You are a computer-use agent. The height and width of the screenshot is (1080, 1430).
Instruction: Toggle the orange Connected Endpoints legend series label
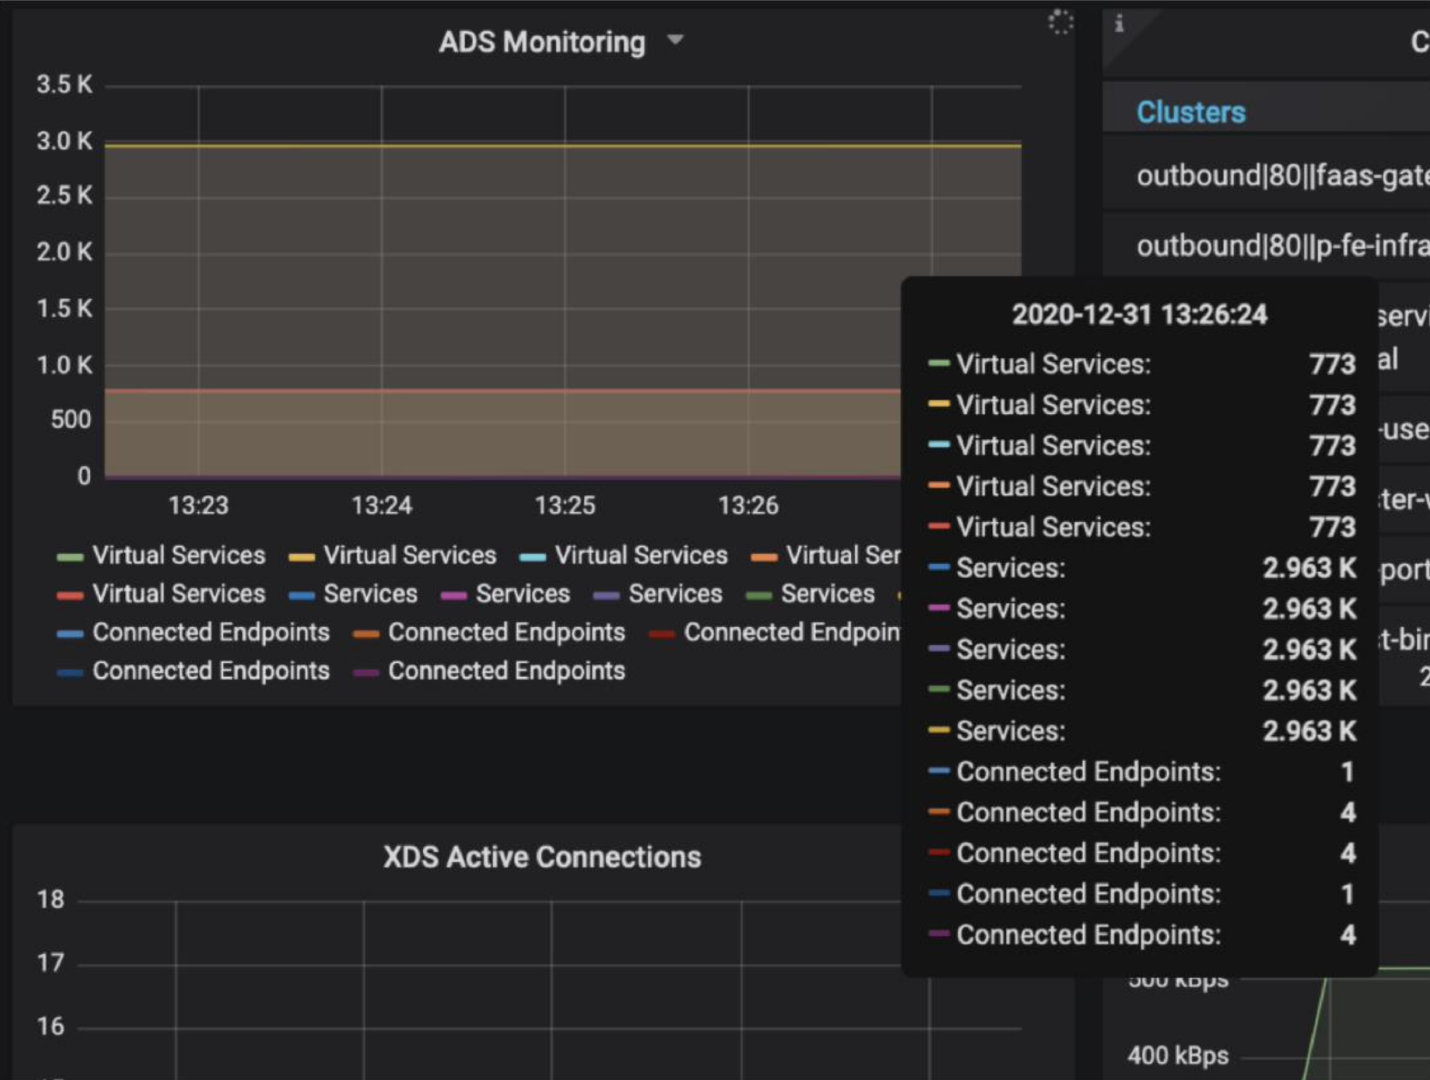[x=506, y=633]
